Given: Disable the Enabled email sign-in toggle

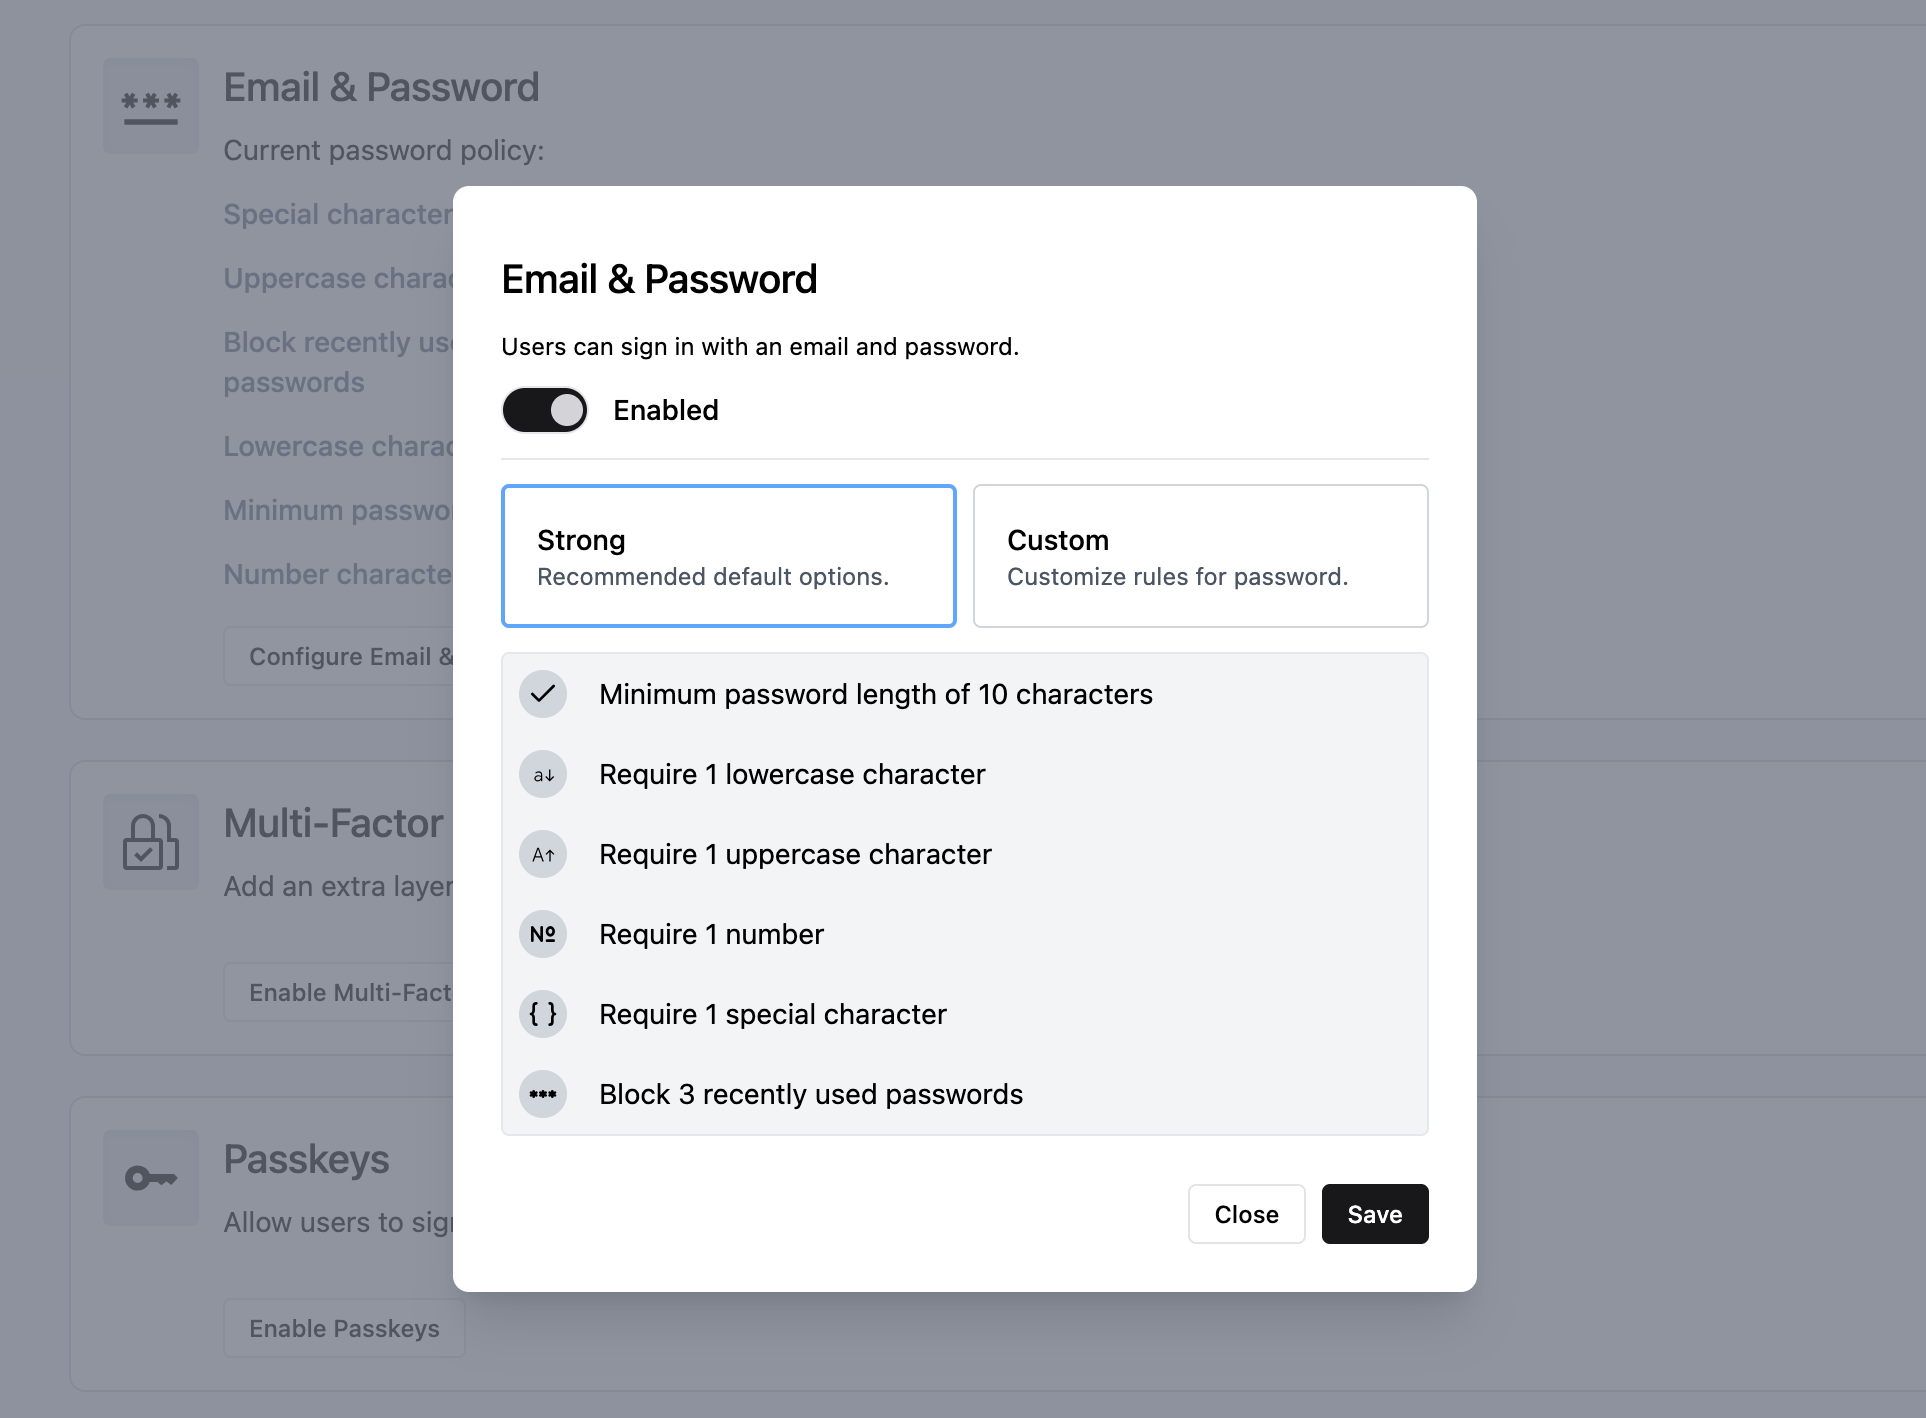Looking at the screenshot, I should click(x=544, y=409).
